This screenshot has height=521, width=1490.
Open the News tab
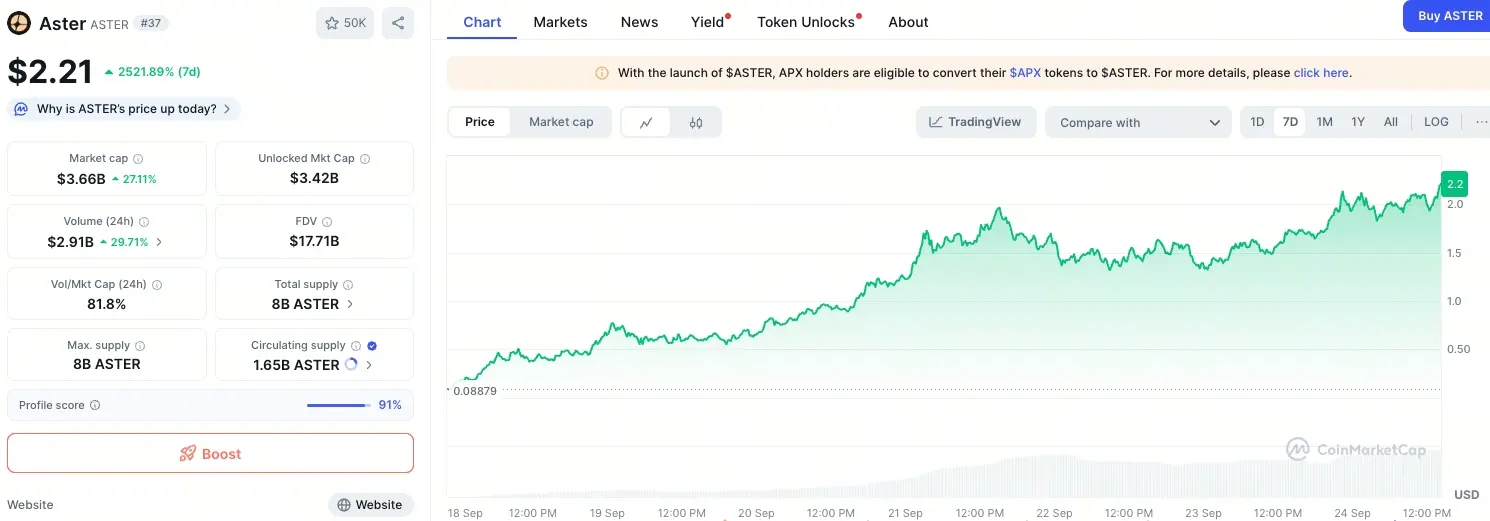tap(639, 22)
